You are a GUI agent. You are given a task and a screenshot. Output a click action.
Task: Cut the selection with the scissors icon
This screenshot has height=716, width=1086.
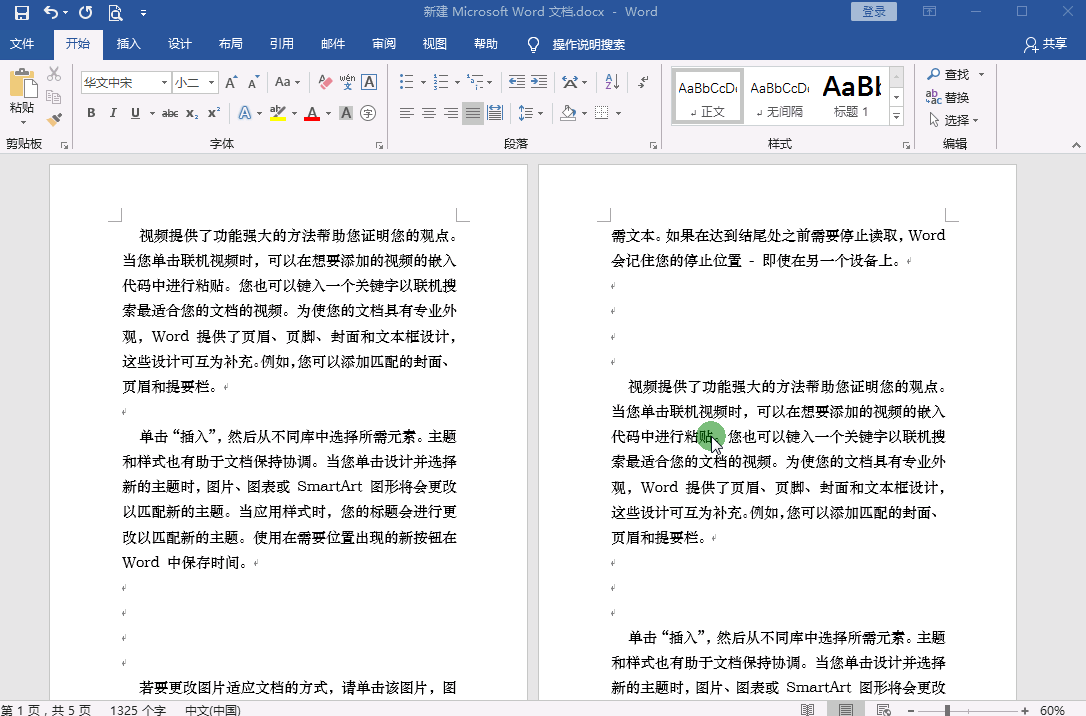(x=54, y=73)
